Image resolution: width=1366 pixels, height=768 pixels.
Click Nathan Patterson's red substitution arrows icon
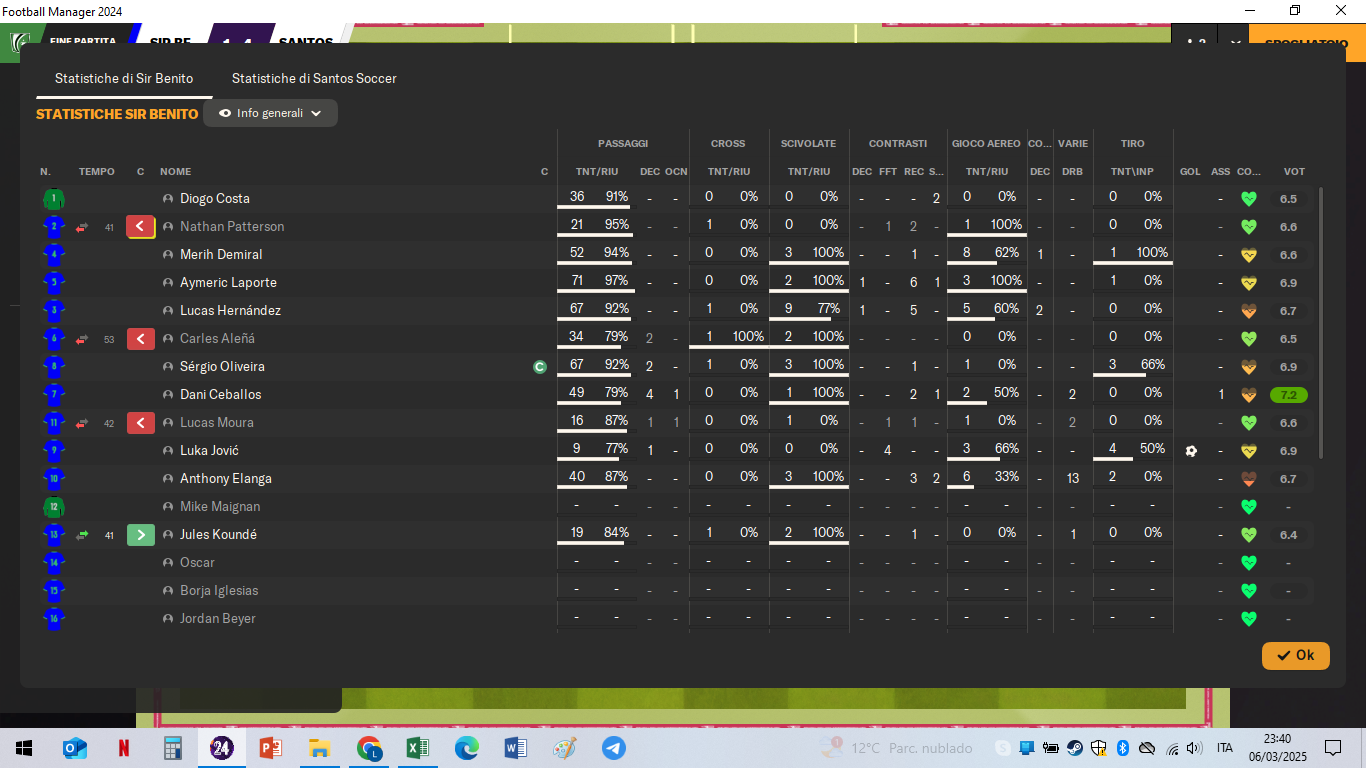coord(82,227)
